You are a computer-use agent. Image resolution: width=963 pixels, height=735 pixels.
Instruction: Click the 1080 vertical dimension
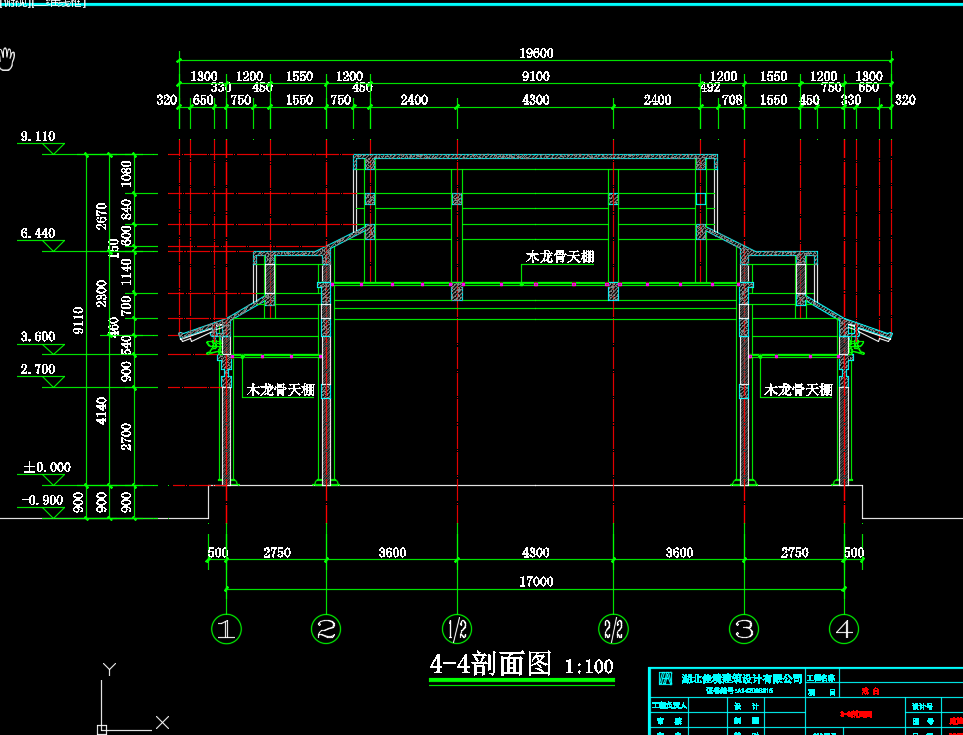coord(127,174)
